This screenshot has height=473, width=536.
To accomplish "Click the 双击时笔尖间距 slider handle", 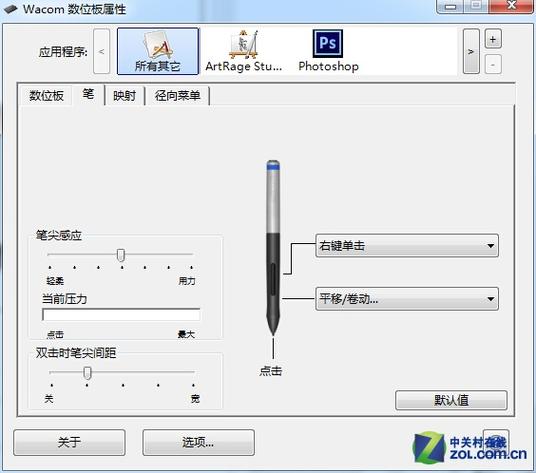I will [x=88, y=373].
